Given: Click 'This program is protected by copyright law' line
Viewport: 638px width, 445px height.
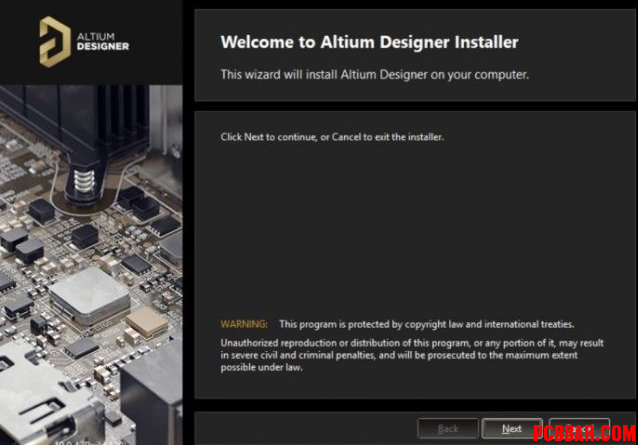Looking at the screenshot, I should (x=426, y=324).
